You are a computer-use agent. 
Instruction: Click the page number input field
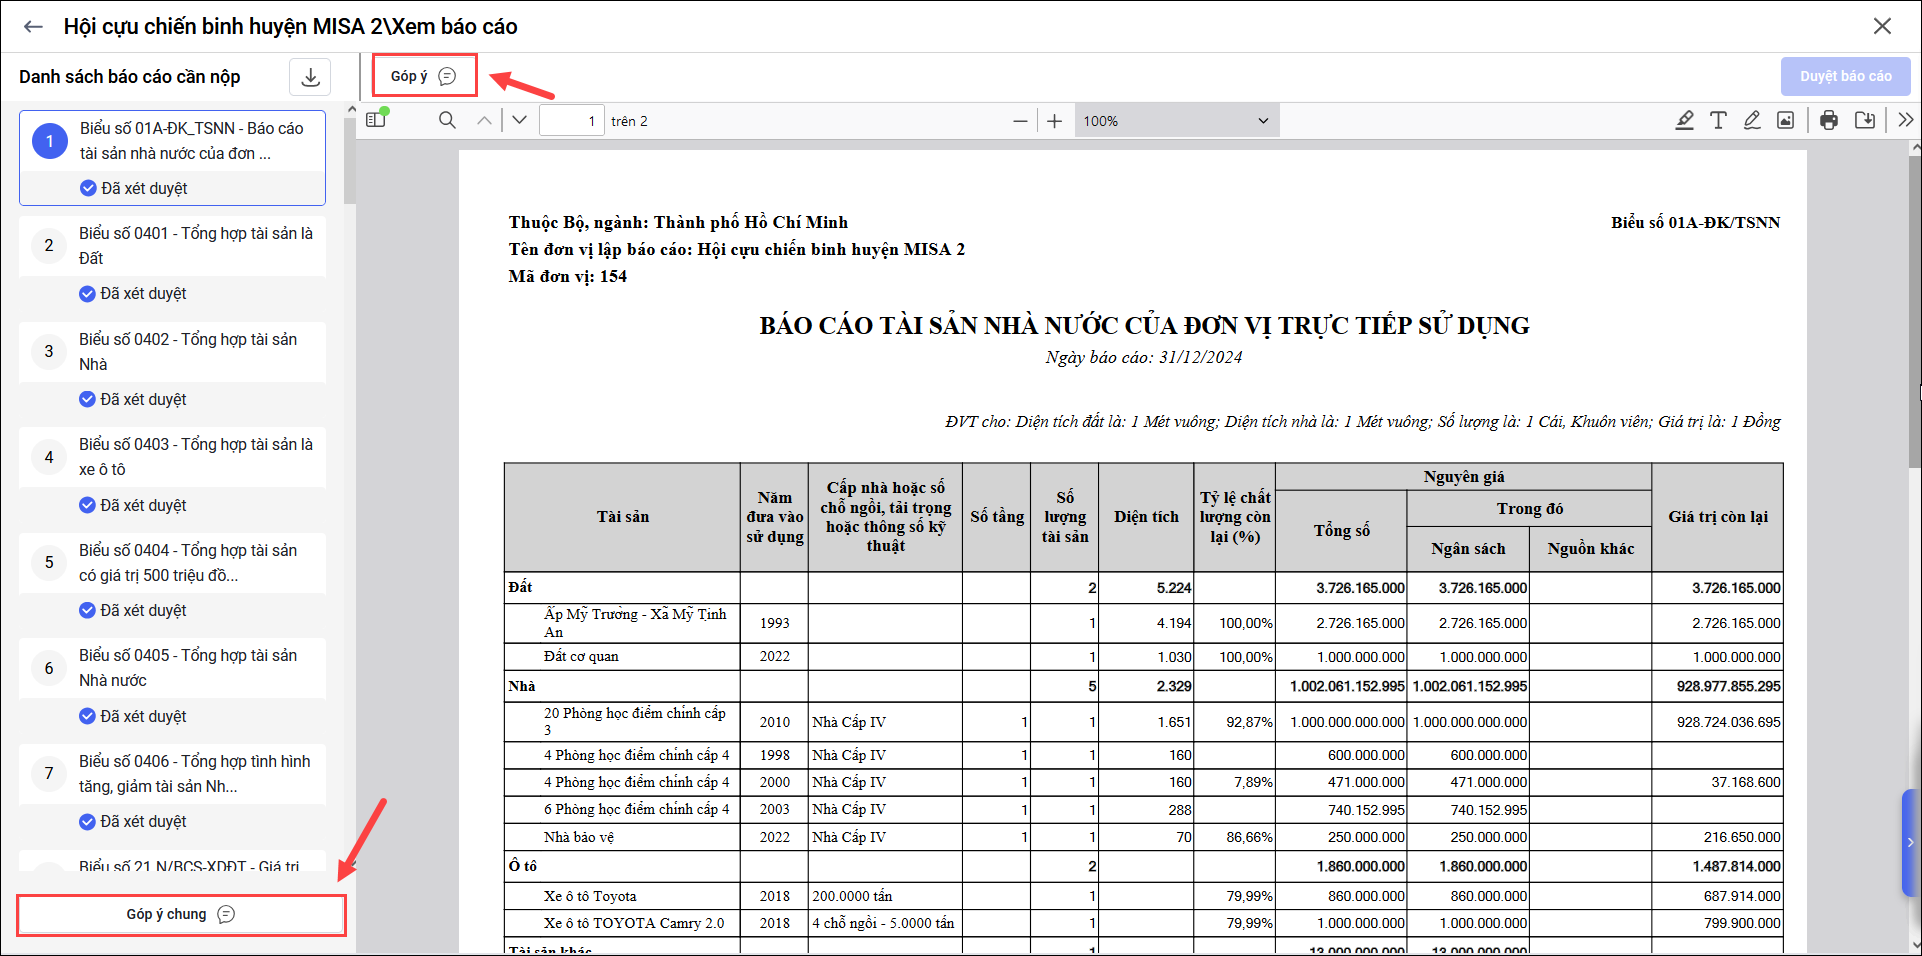(572, 121)
